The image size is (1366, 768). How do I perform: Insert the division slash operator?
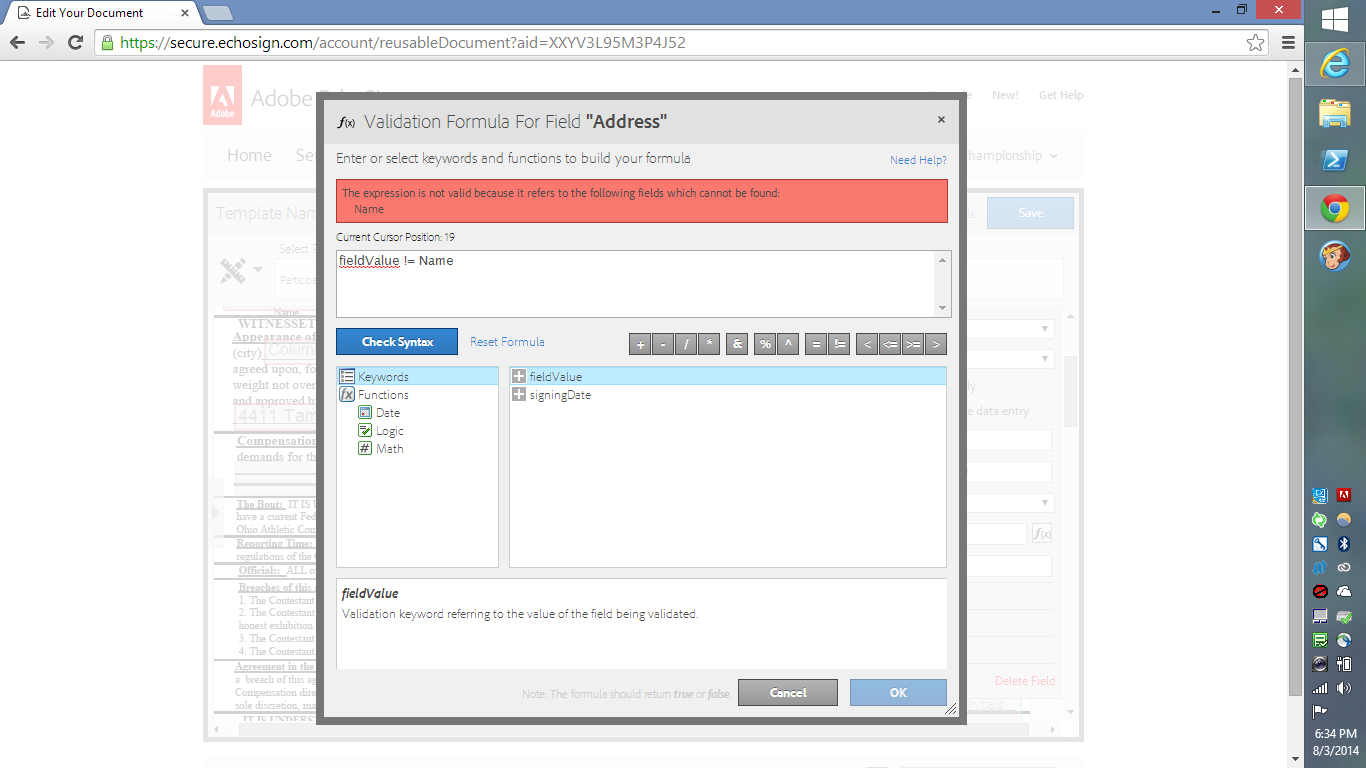coord(686,344)
